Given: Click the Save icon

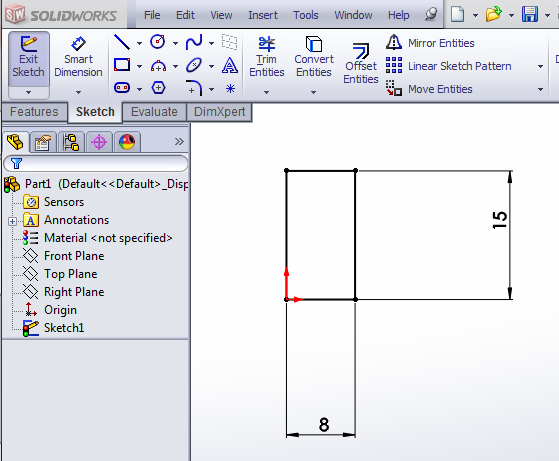Looking at the screenshot, I should (530, 15).
